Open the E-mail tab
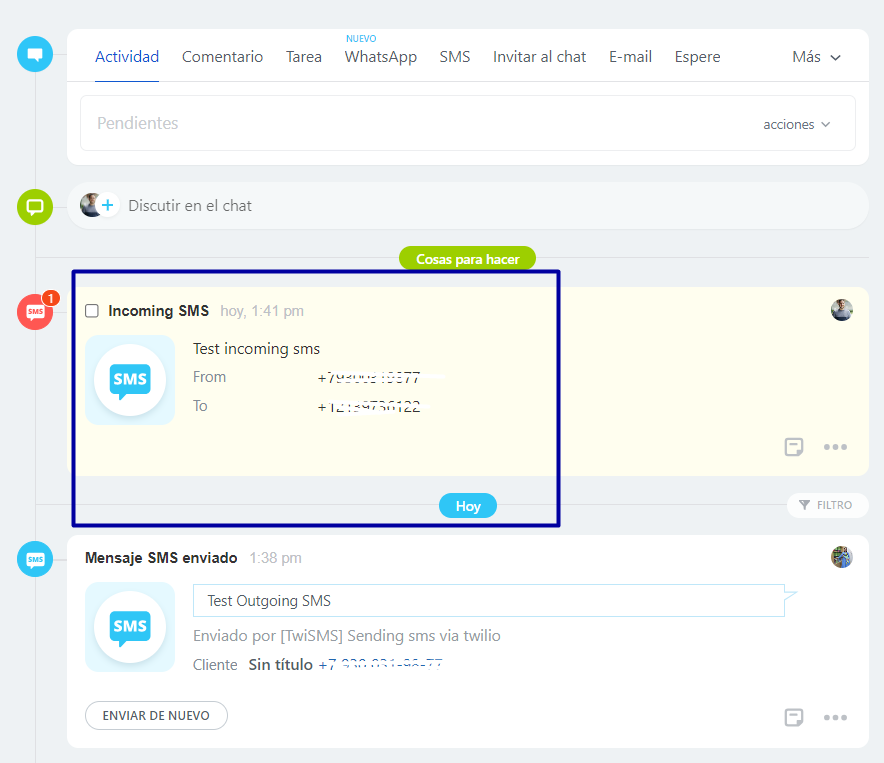Viewport: 884px width, 763px height. [630, 57]
